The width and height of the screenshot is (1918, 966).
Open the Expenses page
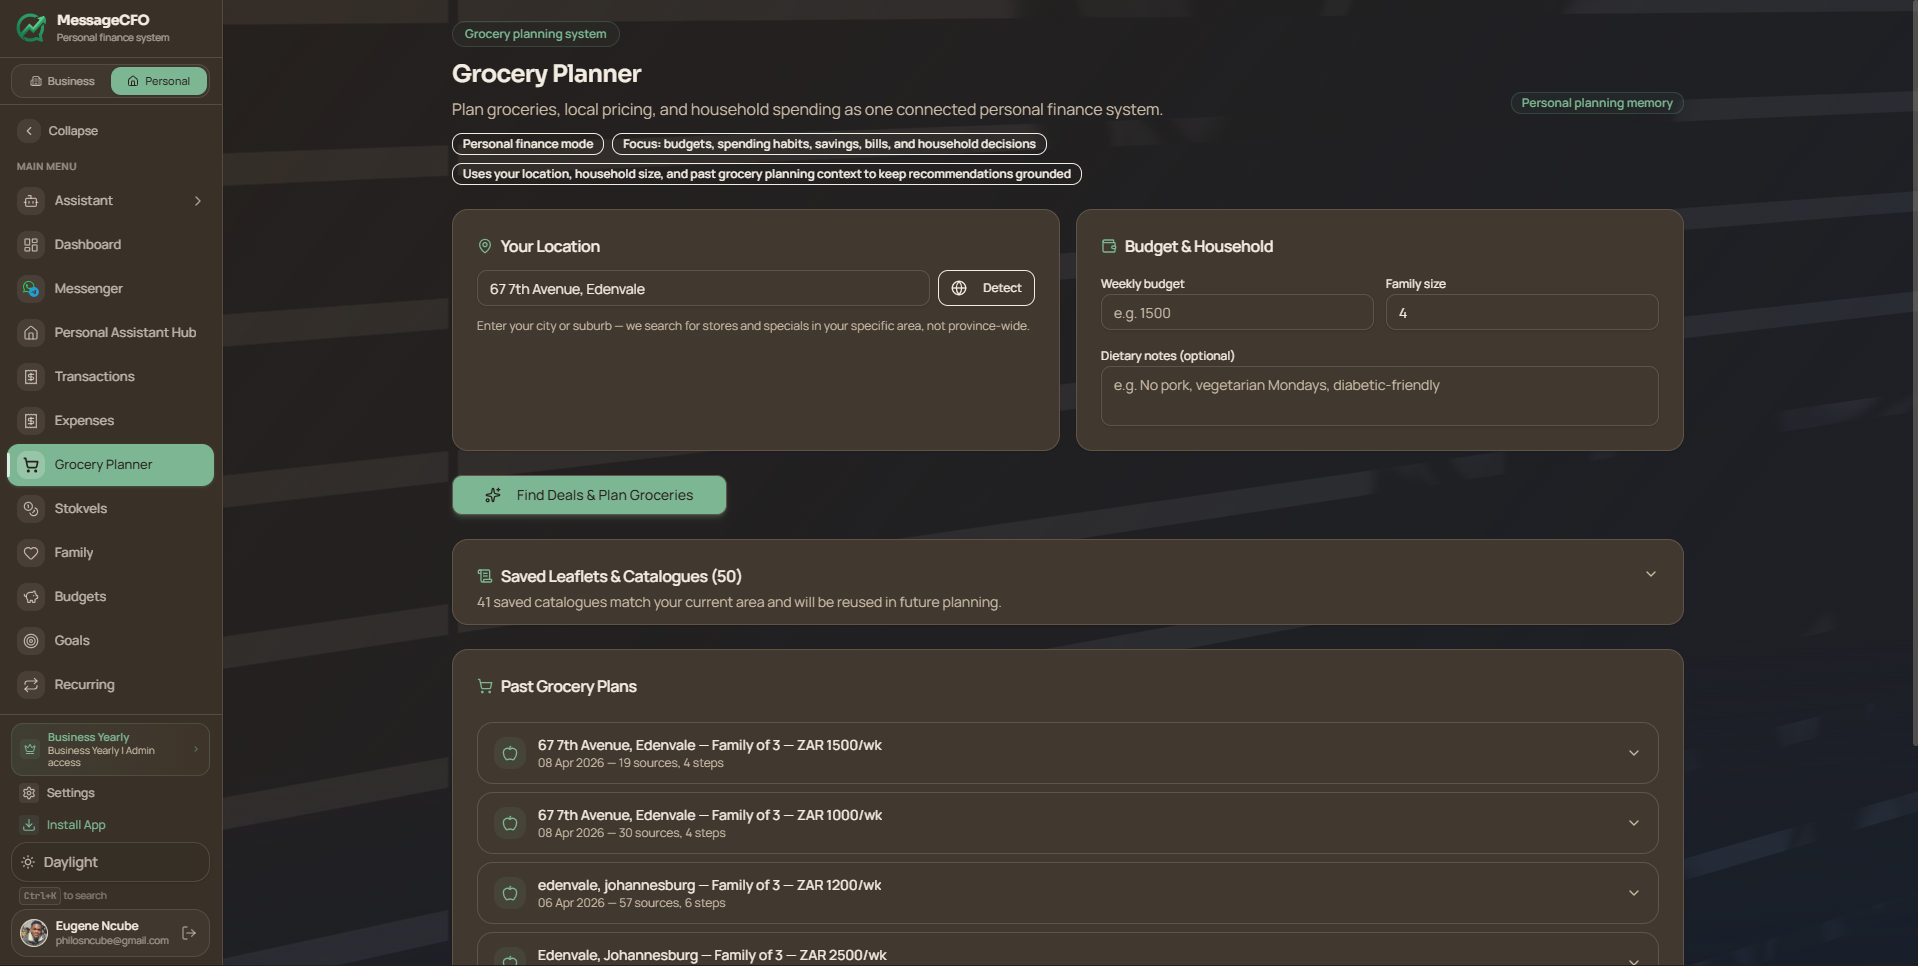coord(84,421)
